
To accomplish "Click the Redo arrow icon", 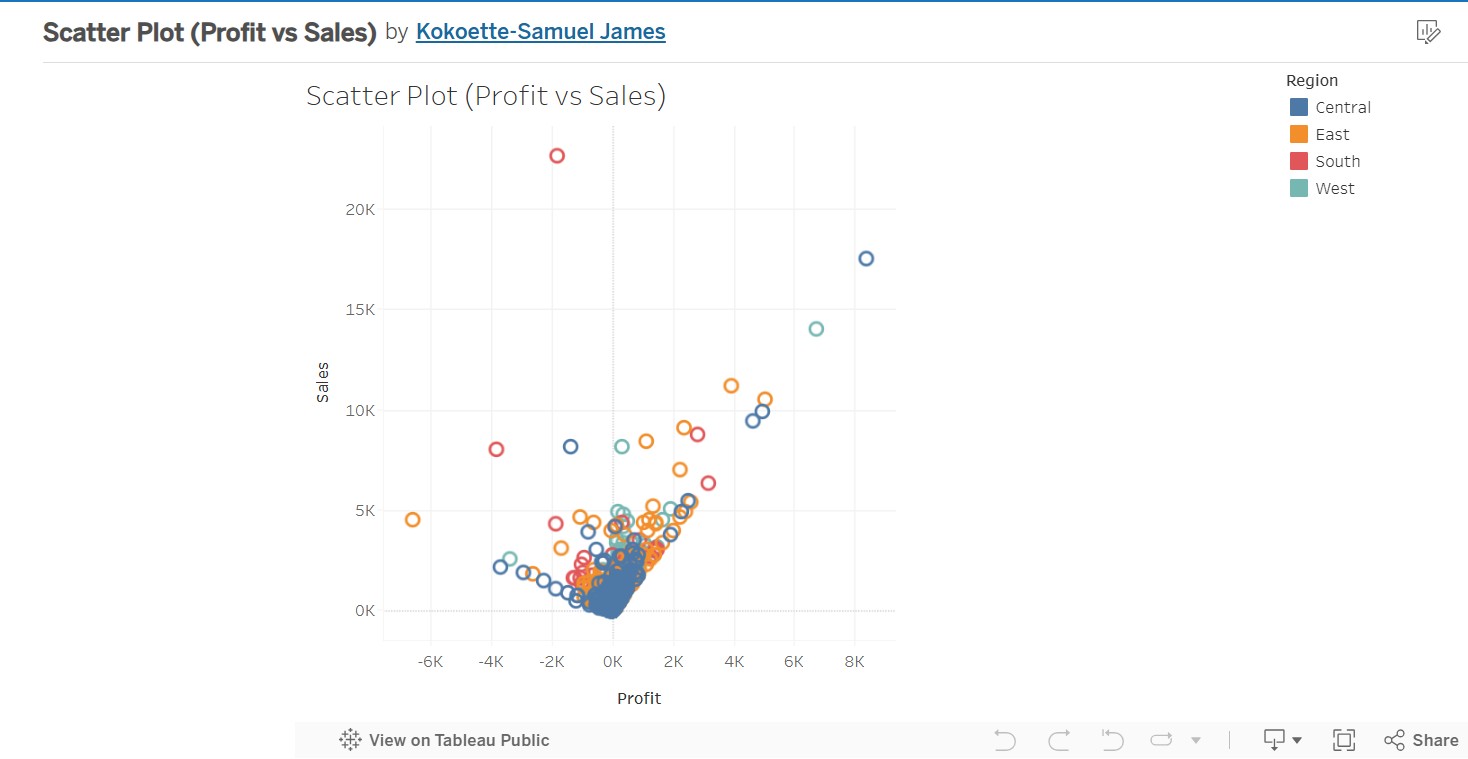I will pyautogui.click(x=1058, y=740).
